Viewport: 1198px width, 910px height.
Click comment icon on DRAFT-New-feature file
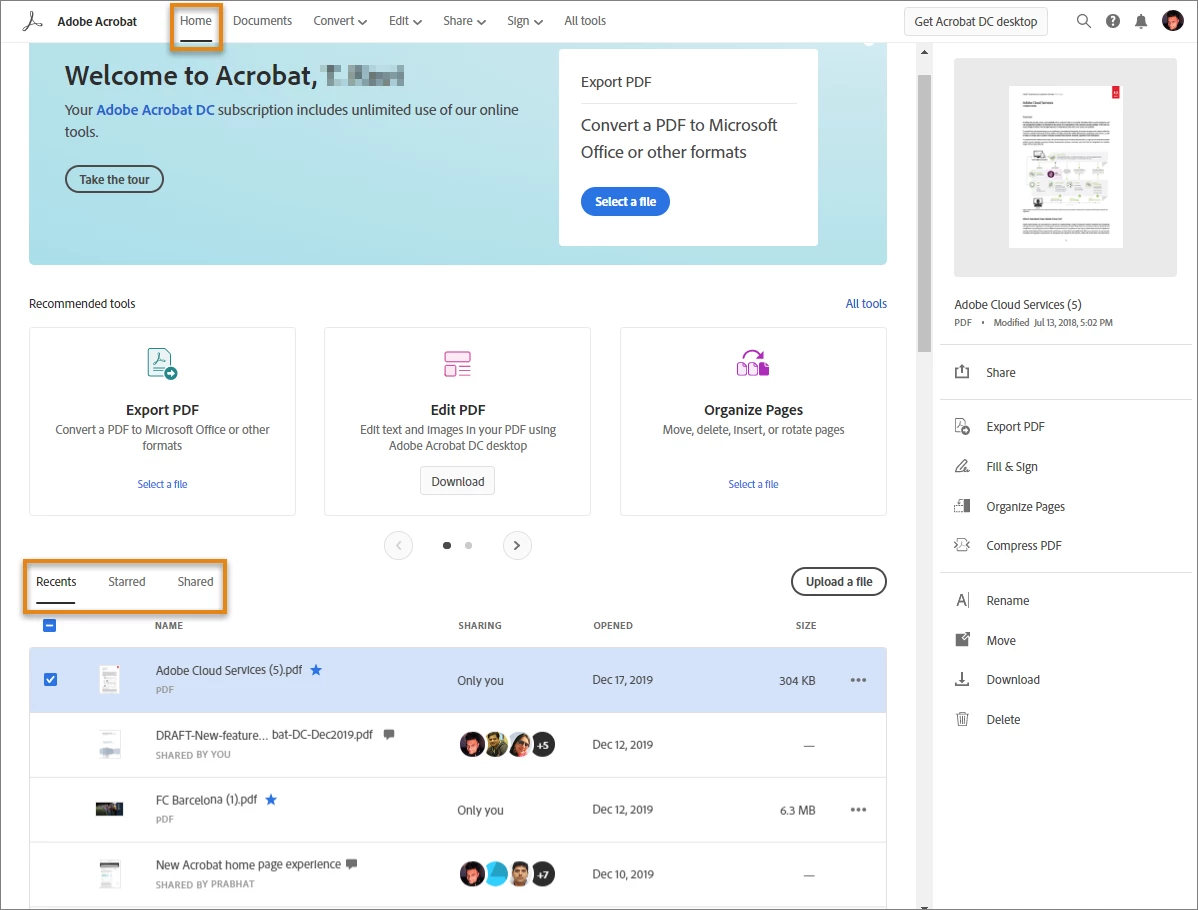tap(389, 734)
